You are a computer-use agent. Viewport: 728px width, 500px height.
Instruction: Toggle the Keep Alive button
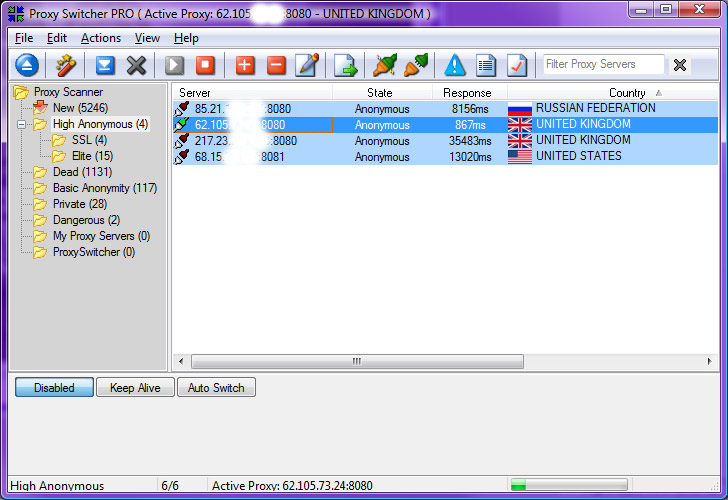click(x=135, y=387)
